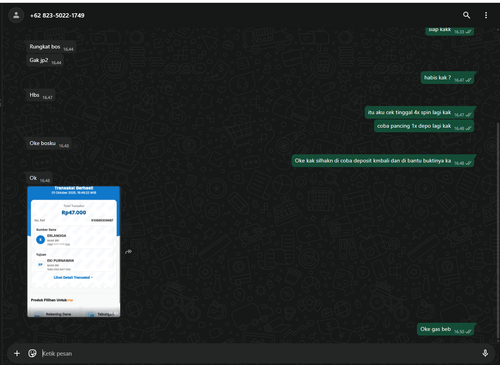Open the three-dot chat menu
The image size is (500, 365).
tap(486, 15)
